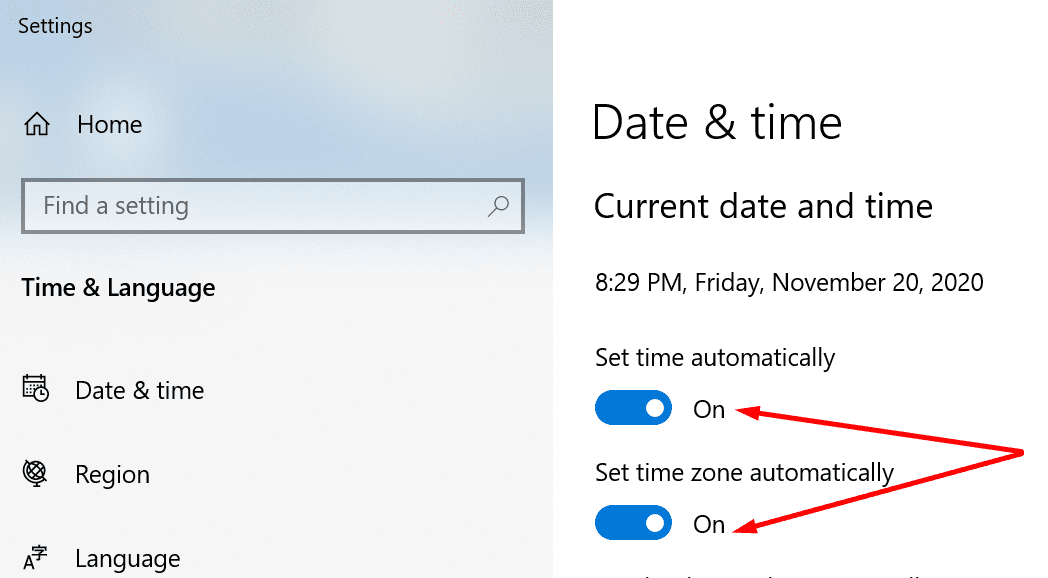Open the Language sidebar item
This screenshot has height=578, width=1048.
click(x=128, y=559)
